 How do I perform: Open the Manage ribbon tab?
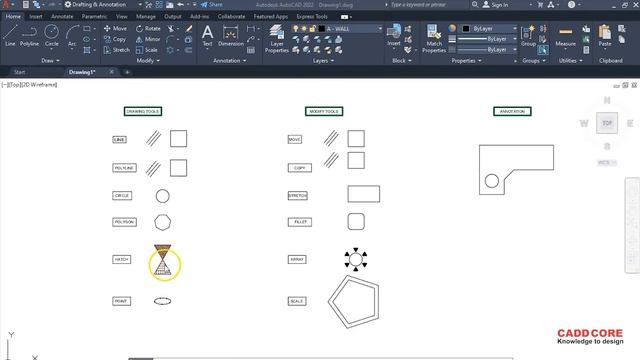146,17
